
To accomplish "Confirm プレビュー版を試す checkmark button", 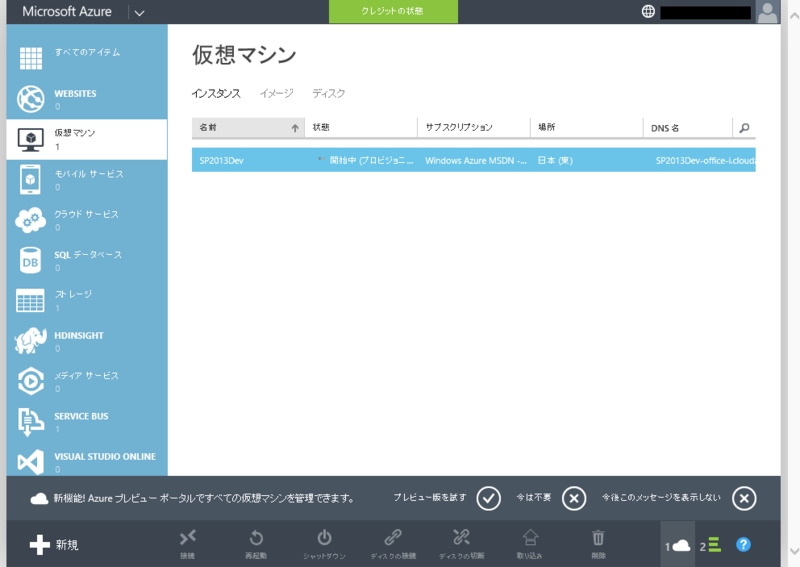I will pos(488,498).
